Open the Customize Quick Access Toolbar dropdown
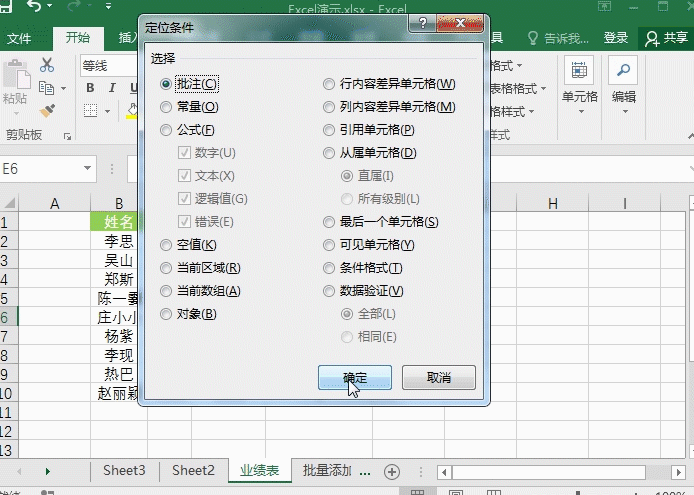The image size is (694, 495). click(x=108, y=6)
